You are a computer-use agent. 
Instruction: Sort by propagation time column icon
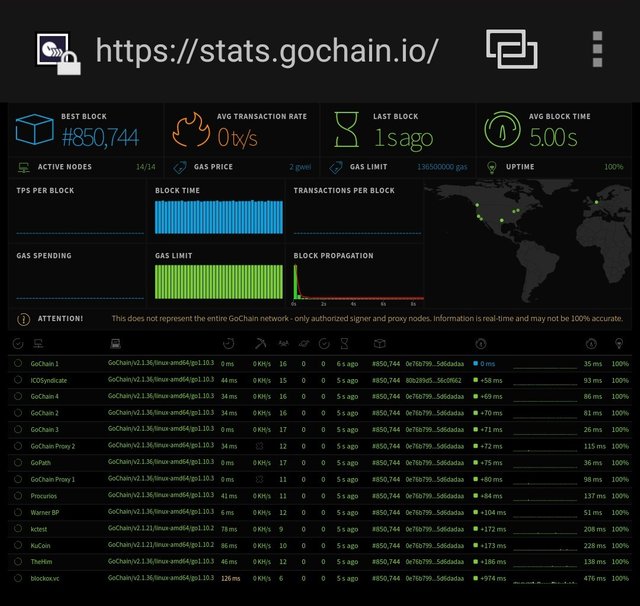pos(481,344)
